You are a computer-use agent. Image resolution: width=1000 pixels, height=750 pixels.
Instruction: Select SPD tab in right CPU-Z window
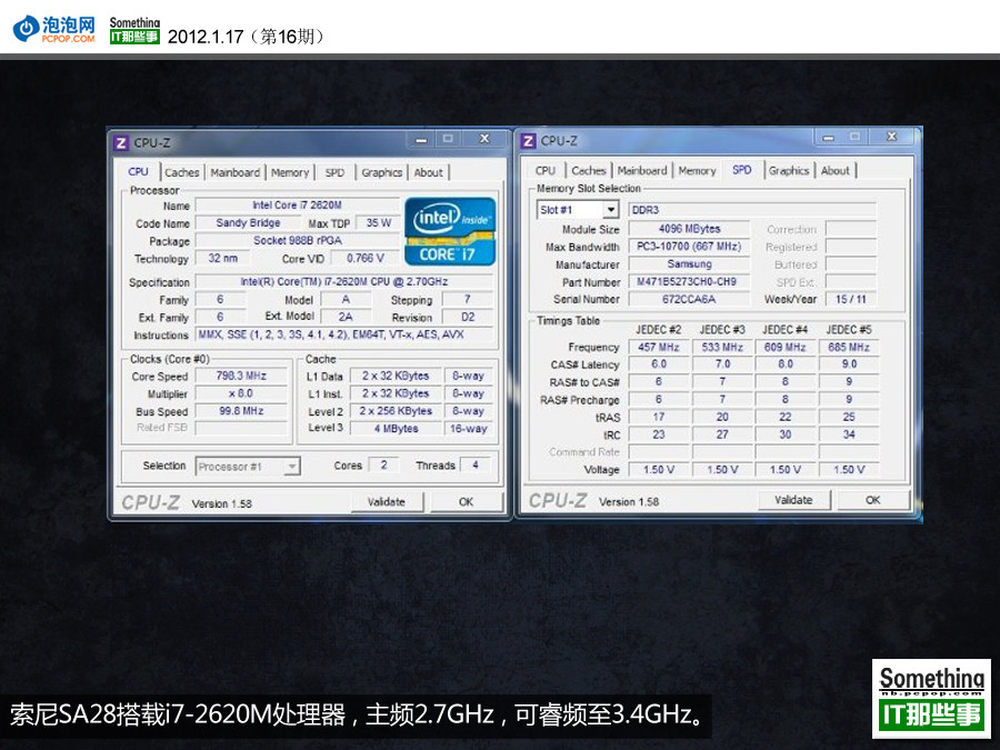742,170
